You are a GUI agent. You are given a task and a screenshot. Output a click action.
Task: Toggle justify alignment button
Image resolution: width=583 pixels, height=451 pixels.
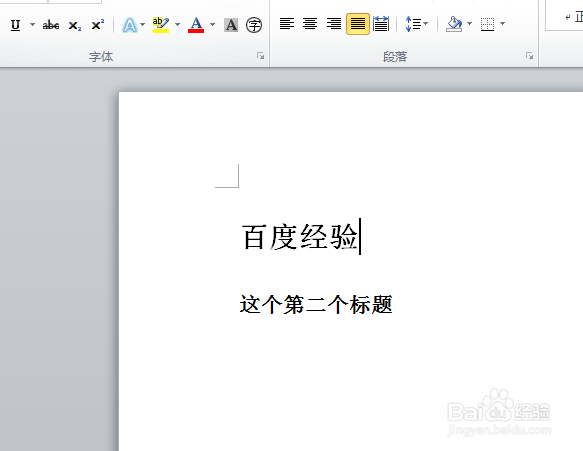[358, 24]
